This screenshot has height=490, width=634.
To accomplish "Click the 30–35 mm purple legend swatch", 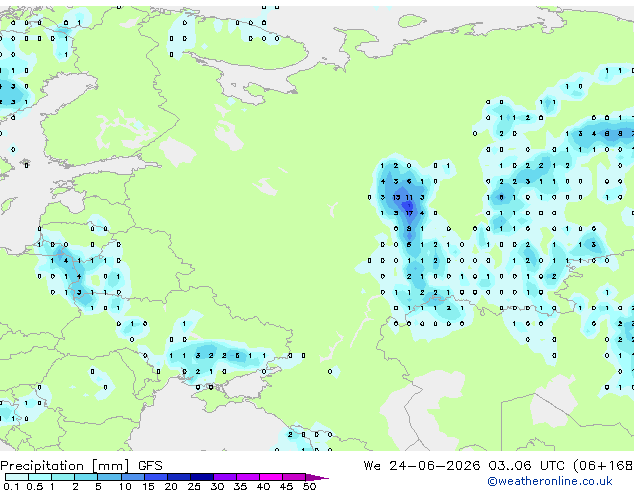I will 224,477.
